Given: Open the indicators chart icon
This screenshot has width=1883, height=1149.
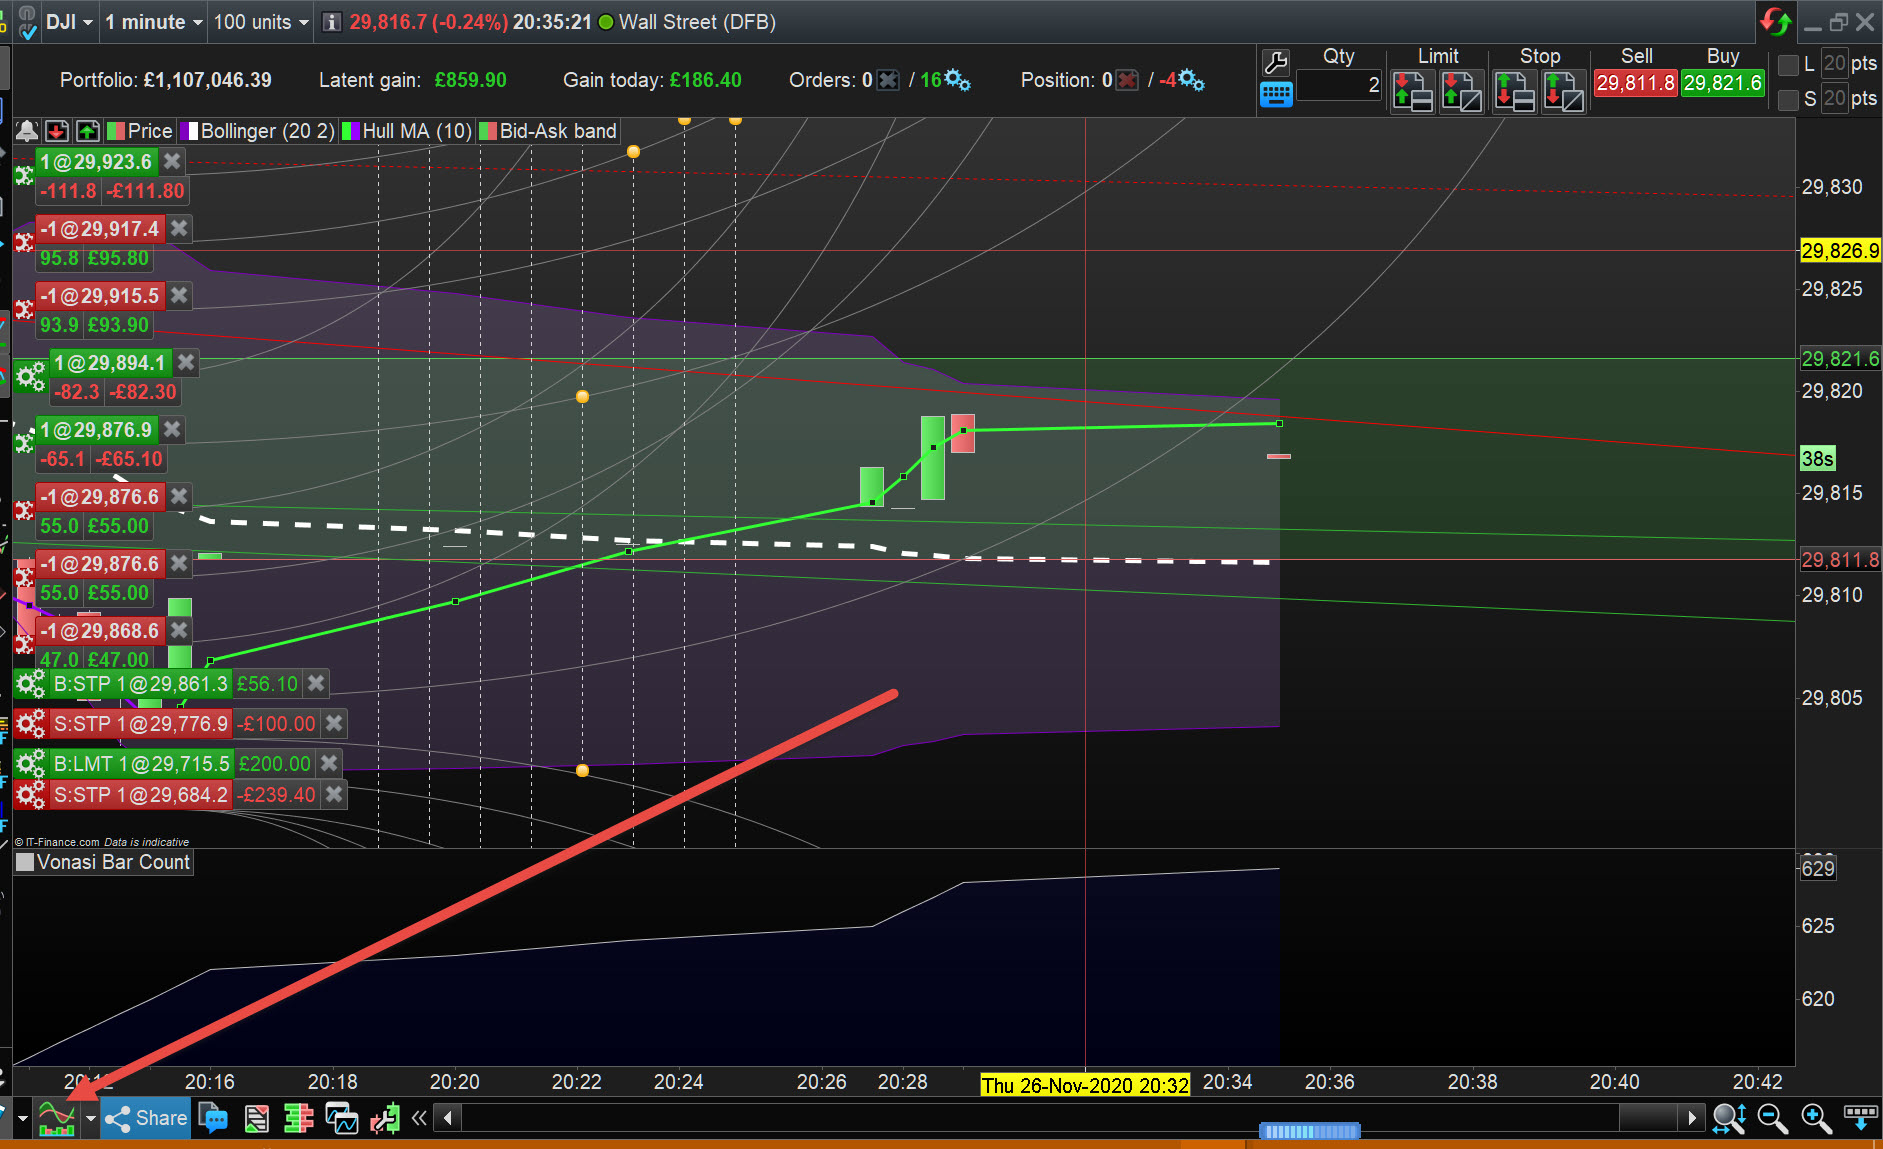Looking at the screenshot, I should click(x=57, y=1117).
